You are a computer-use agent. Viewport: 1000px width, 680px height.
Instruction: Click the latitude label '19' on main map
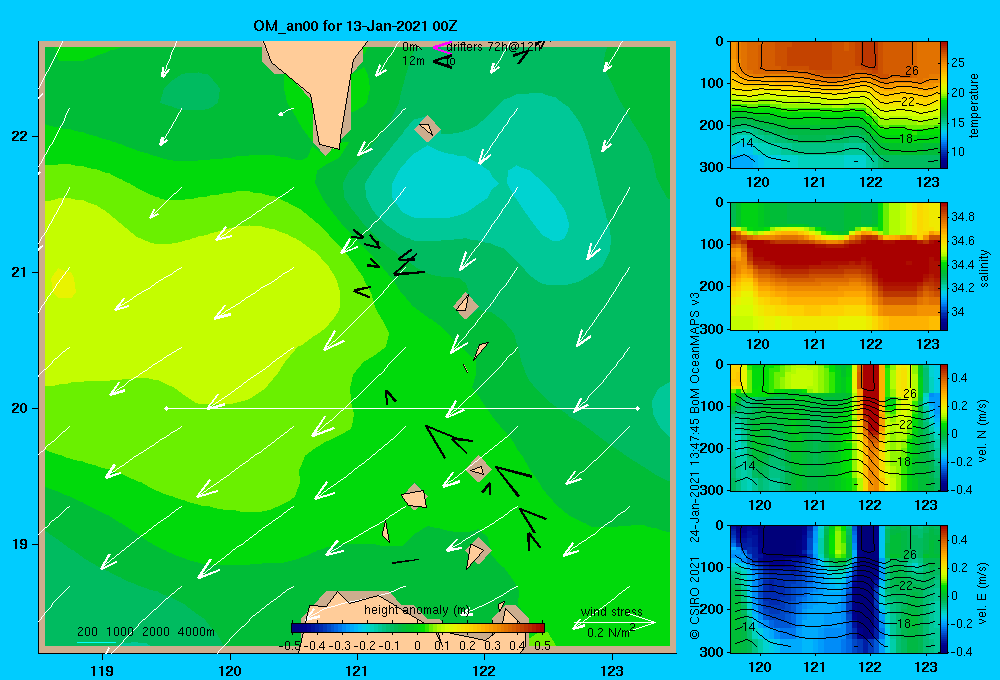[x=20, y=544]
